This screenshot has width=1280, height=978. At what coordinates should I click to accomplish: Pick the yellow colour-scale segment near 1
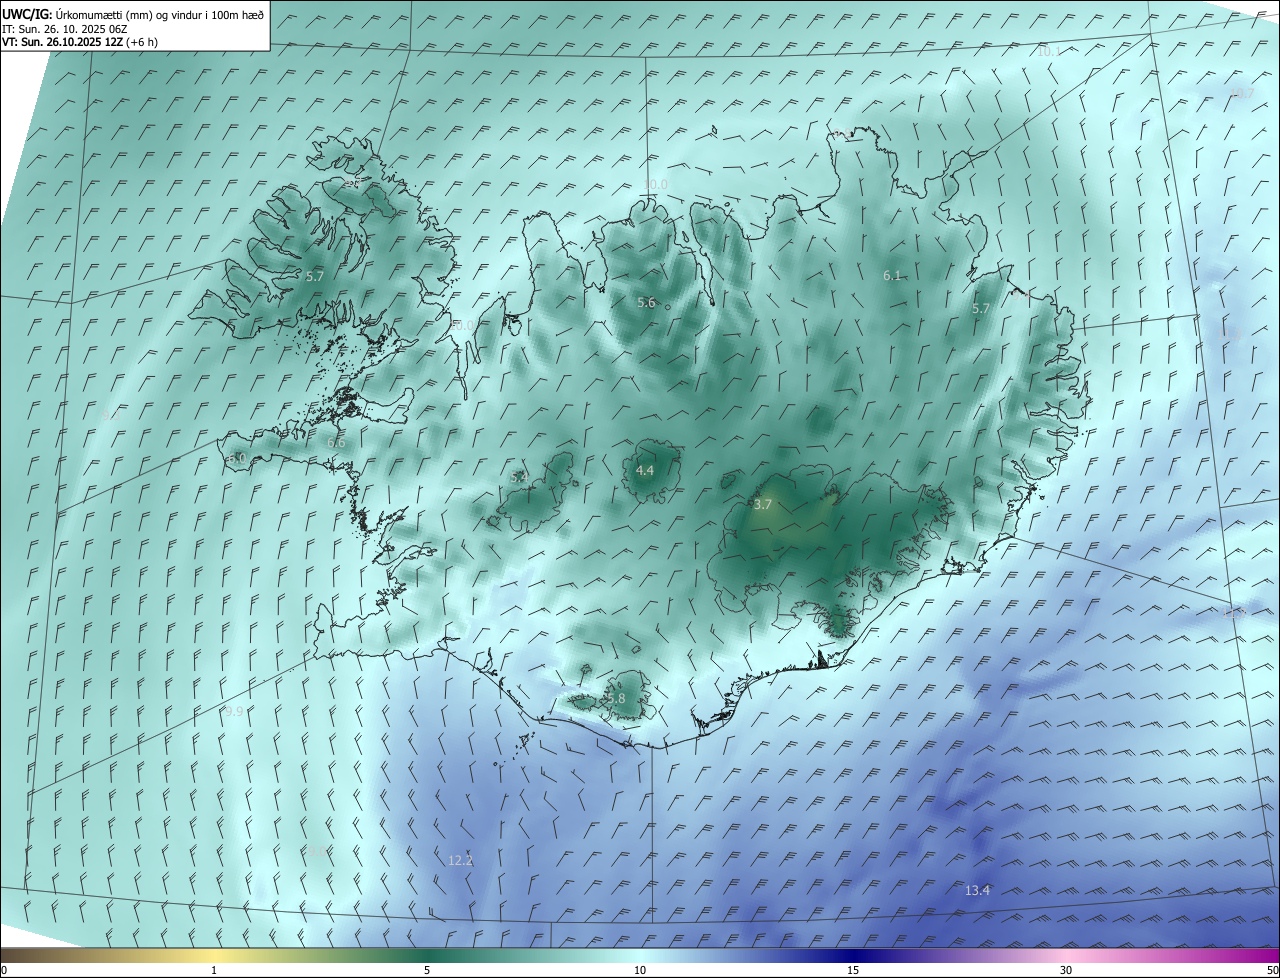(x=214, y=955)
